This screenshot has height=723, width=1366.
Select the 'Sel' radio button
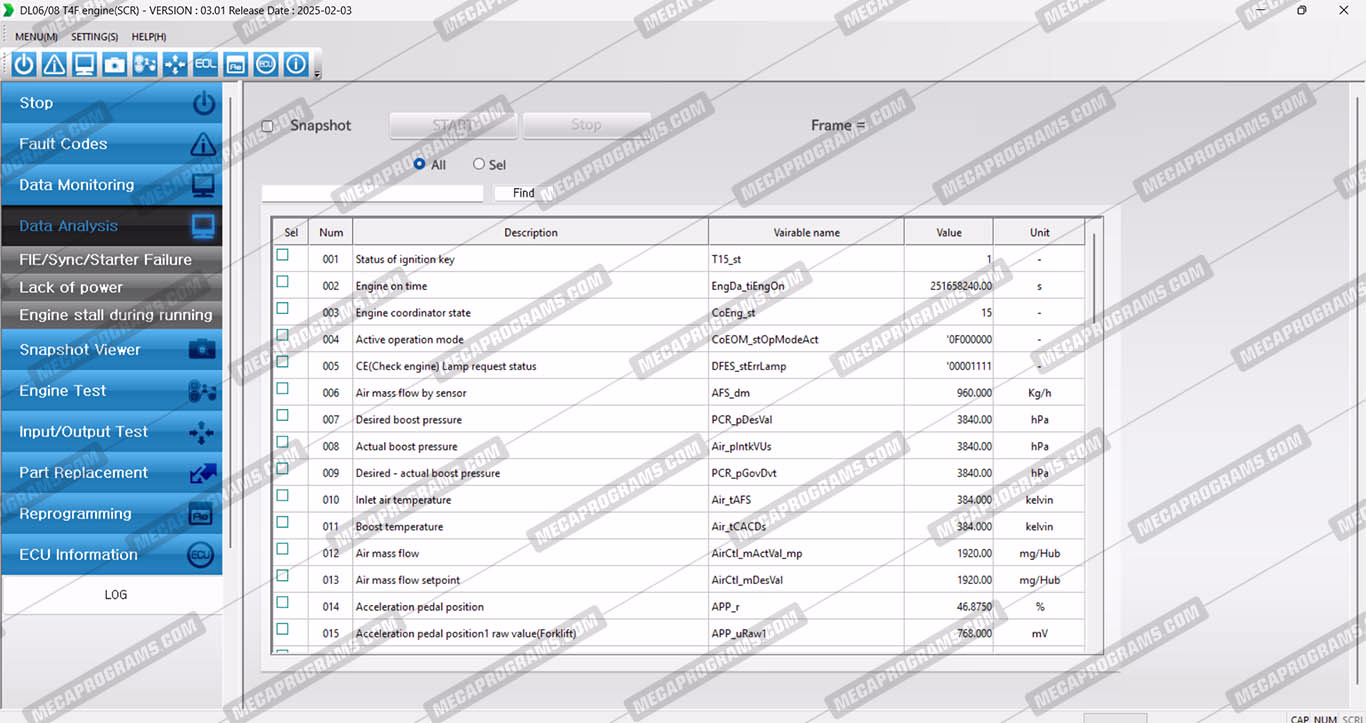[479, 164]
